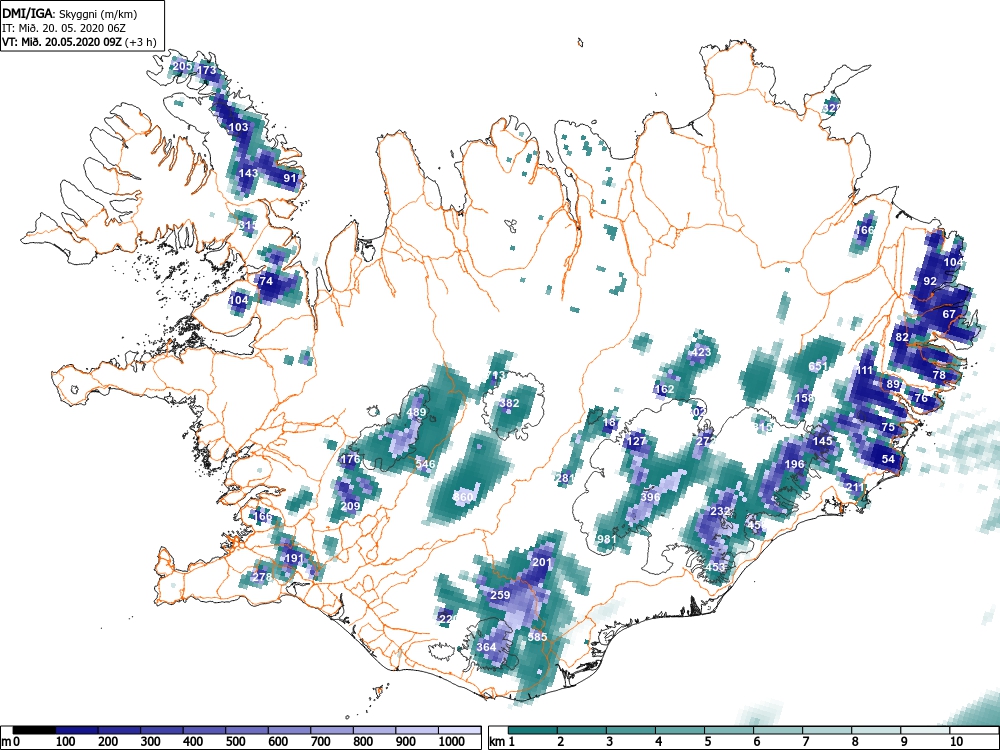Click the visibility value 453
Viewport: 1000px width, 750px height.
[715, 567]
